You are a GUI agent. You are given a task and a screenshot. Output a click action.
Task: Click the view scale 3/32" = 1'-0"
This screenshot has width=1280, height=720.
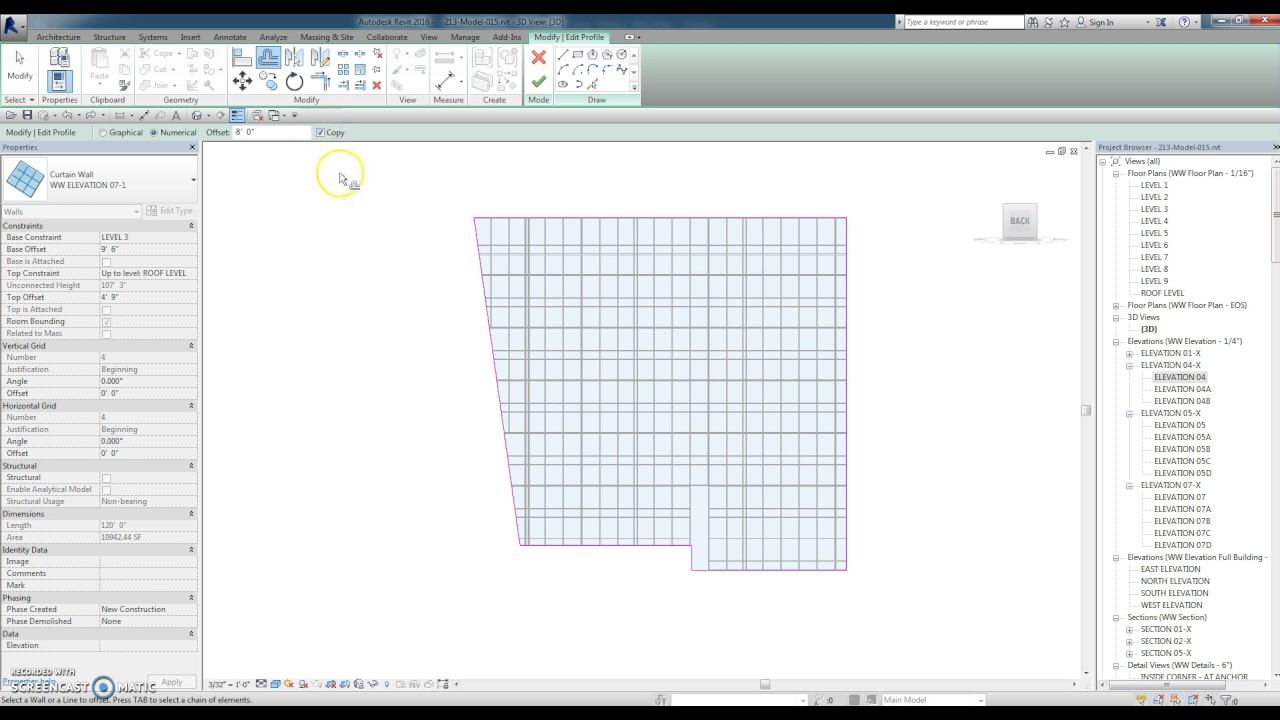click(x=229, y=685)
